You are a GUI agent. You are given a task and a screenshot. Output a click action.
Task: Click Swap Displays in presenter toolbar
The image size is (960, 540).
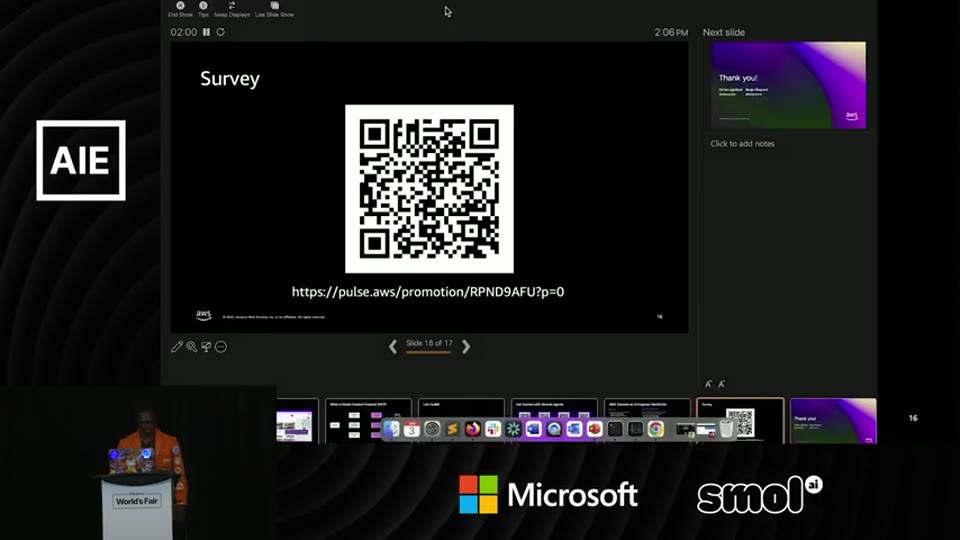pos(231,9)
